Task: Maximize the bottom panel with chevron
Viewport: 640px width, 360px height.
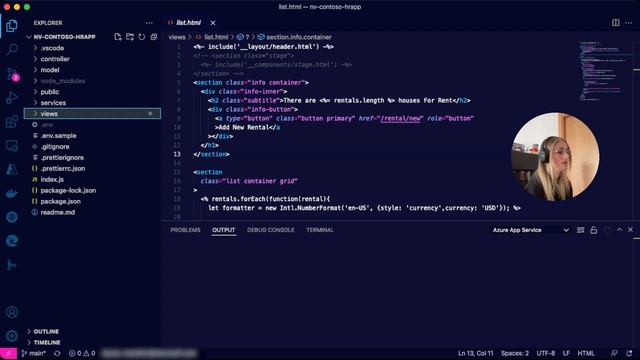Action: click(x=619, y=230)
